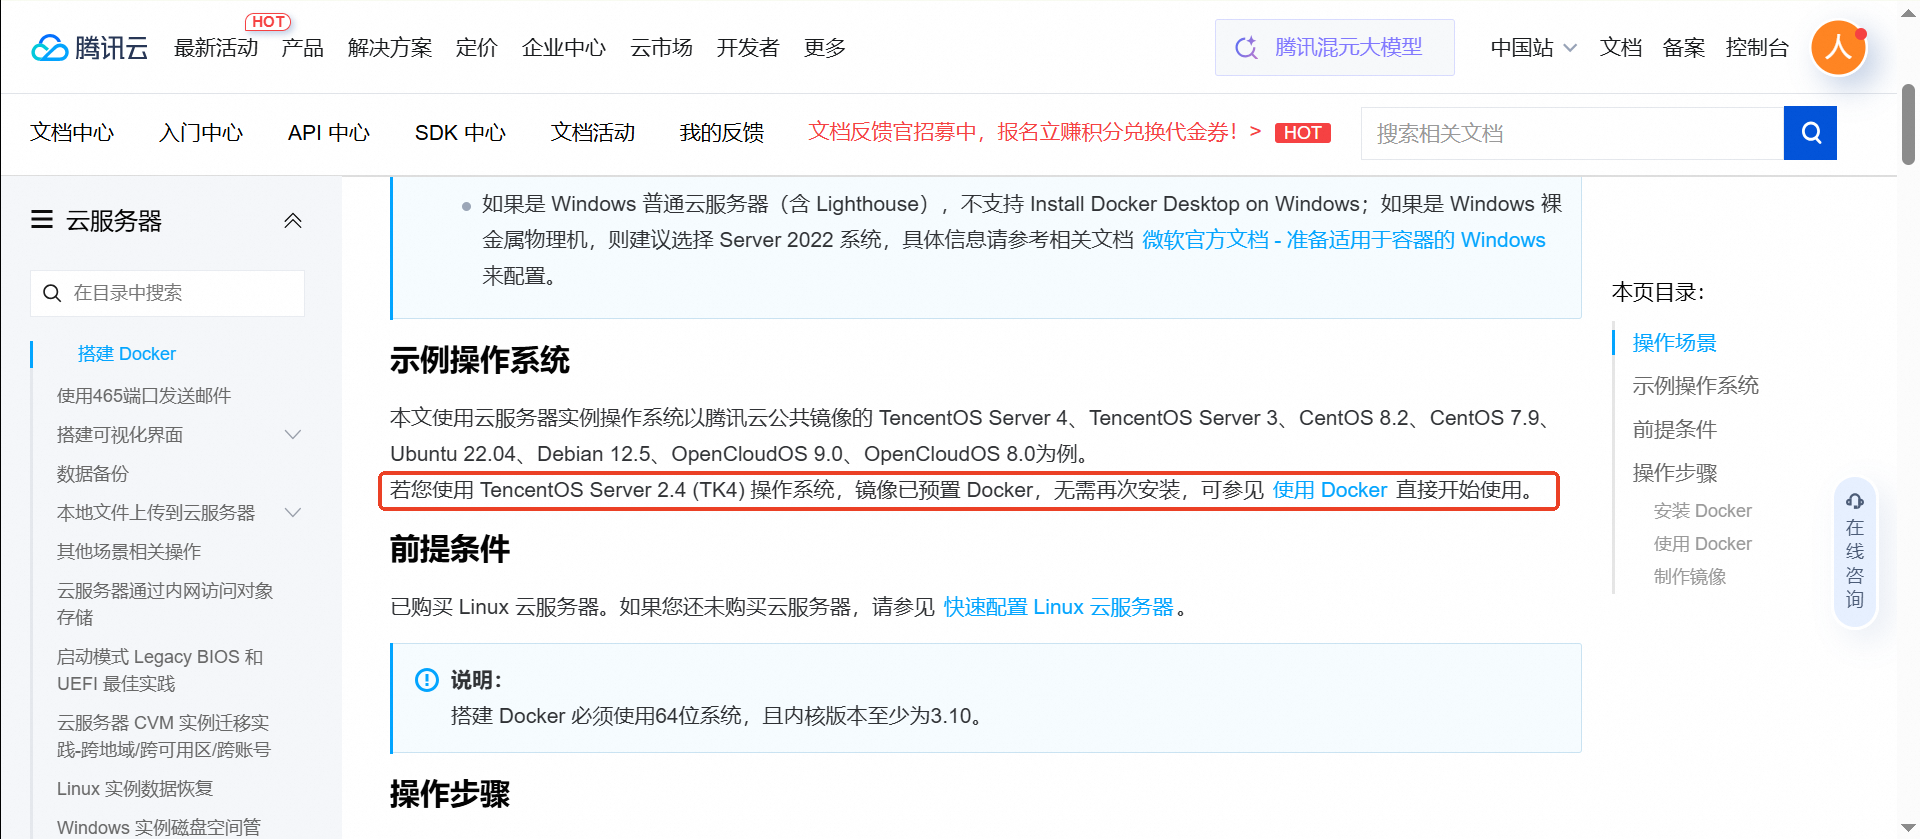
Task: Go to 控制台
Action: (x=1757, y=48)
